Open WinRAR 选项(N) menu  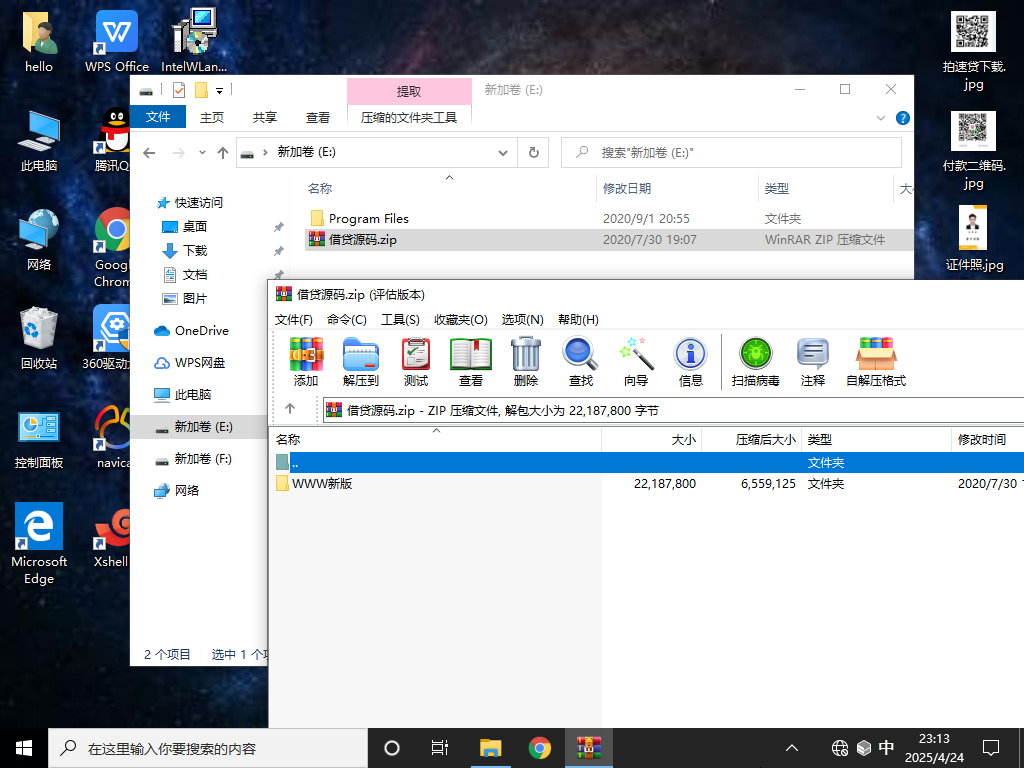pos(522,319)
